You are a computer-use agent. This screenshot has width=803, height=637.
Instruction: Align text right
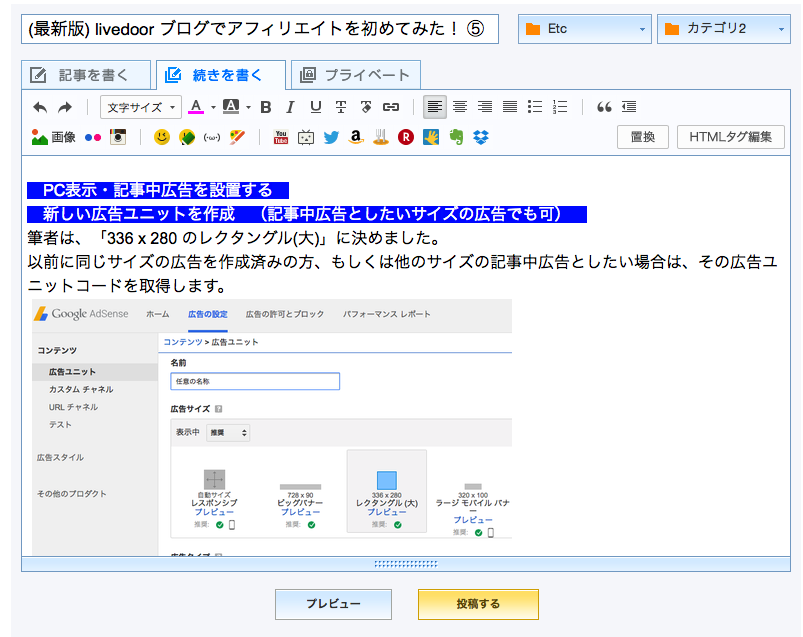(484, 107)
